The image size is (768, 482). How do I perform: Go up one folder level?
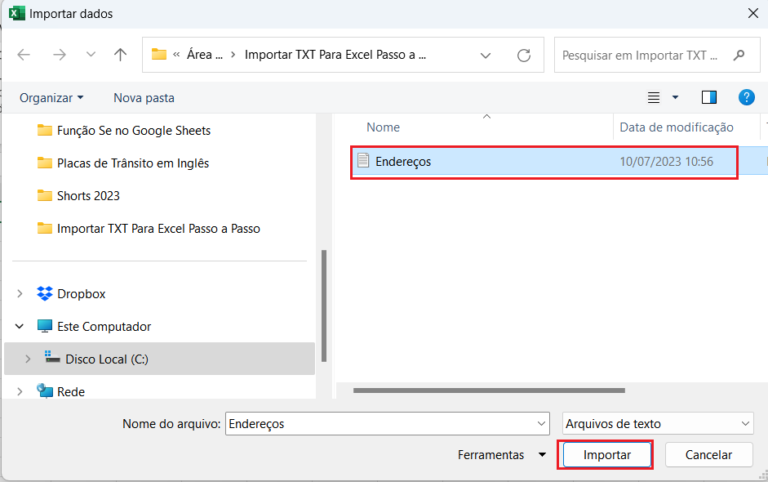120,55
